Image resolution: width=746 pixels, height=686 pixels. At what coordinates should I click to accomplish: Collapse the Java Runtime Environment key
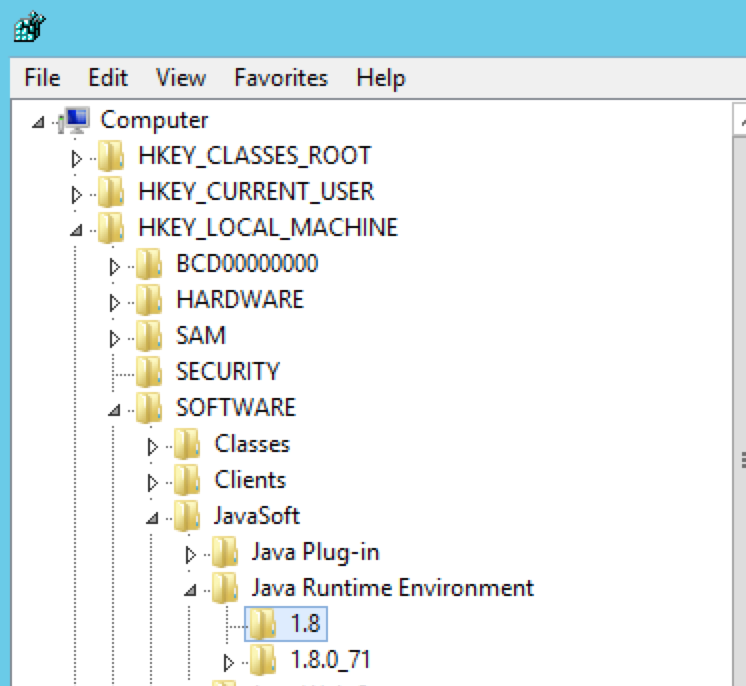(x=190, y=590)
